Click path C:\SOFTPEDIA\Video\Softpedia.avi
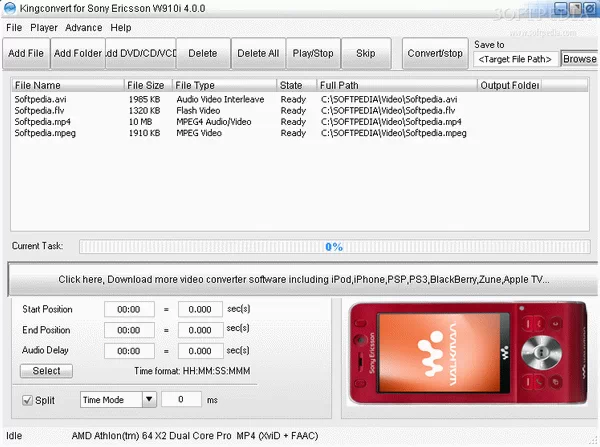Viewport: 600px width, 447px height. [x=389, y=100]
